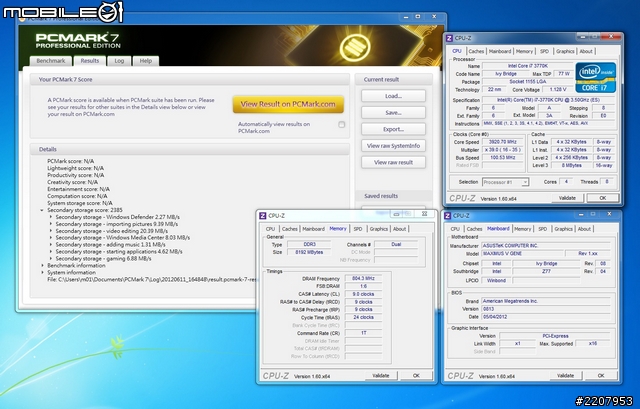
Task: Click the Load... button under Current result
Action: pos(393,96)
